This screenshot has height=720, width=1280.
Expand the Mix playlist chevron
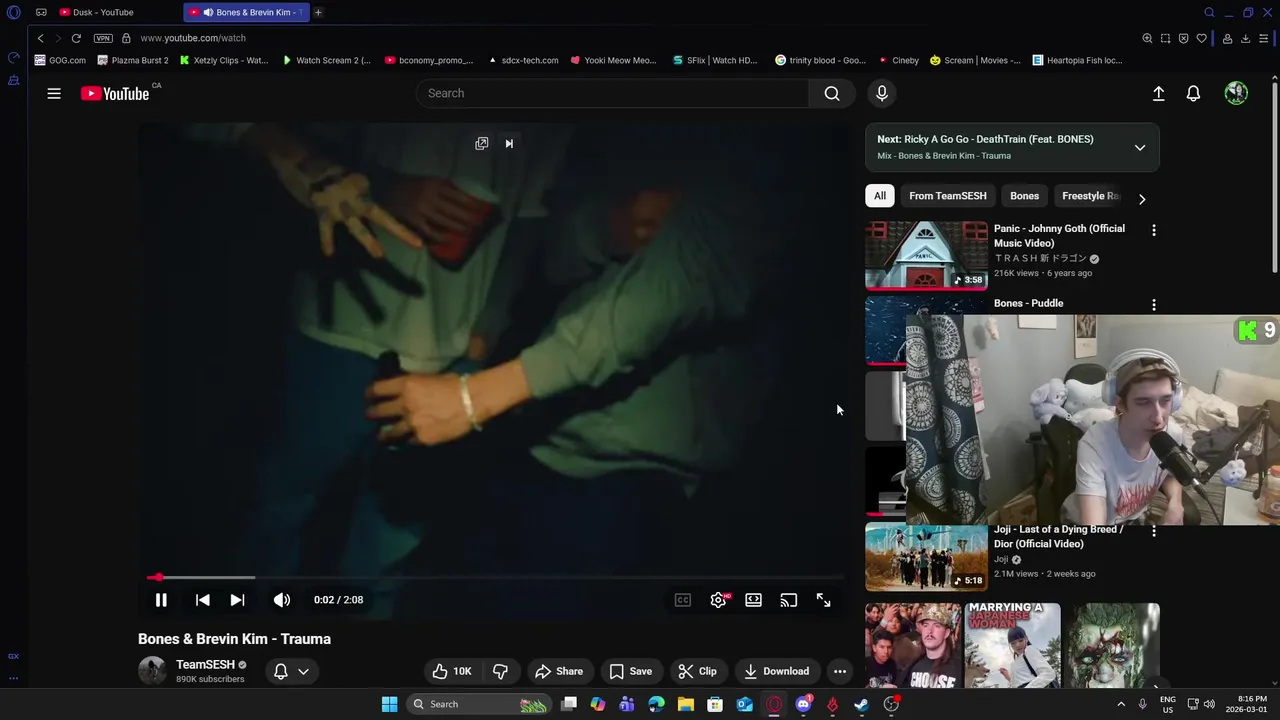pos(1139,147)
